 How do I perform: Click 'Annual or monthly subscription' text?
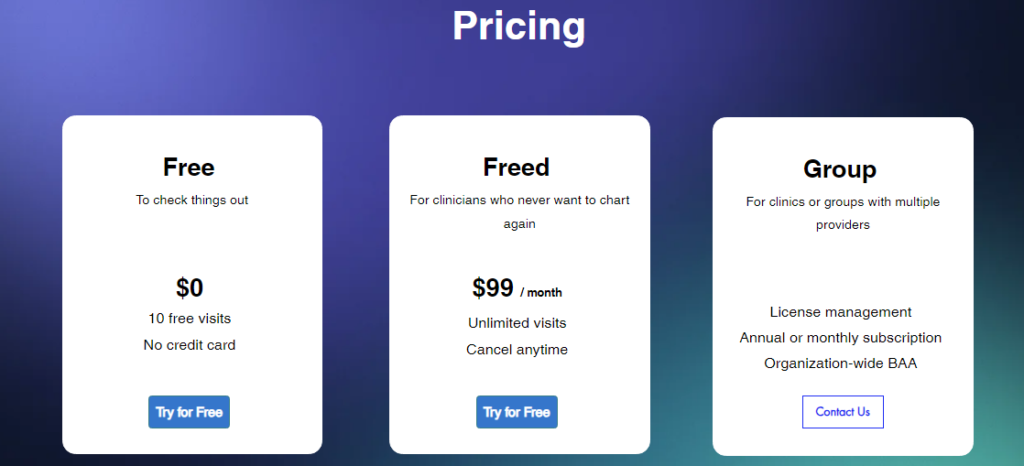click(x=841, y=338)
